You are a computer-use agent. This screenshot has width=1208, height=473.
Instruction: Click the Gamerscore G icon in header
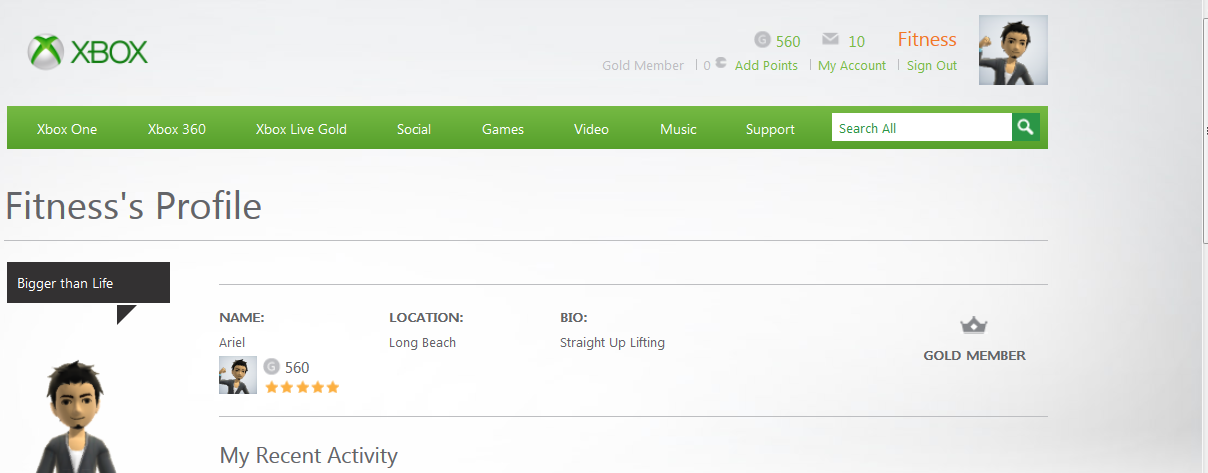click(763, 40)
